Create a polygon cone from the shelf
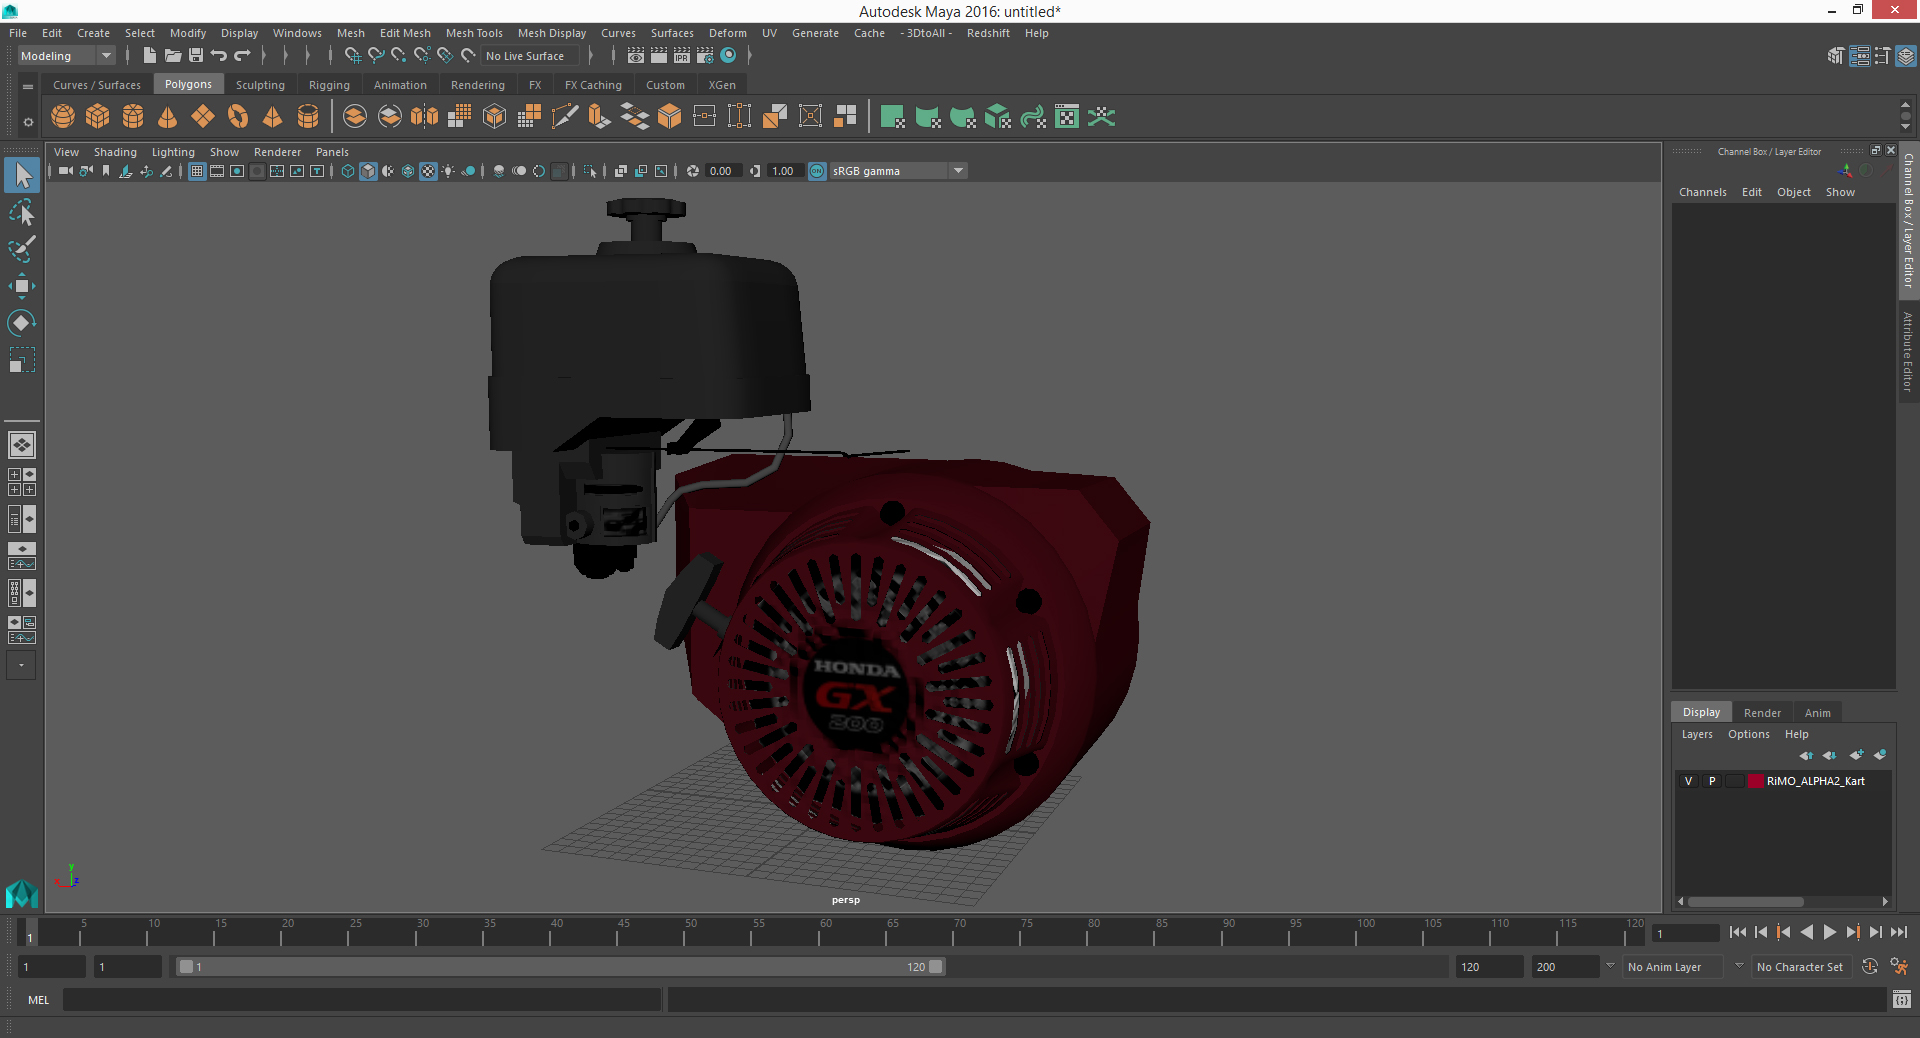 click(x=168, y=117)
